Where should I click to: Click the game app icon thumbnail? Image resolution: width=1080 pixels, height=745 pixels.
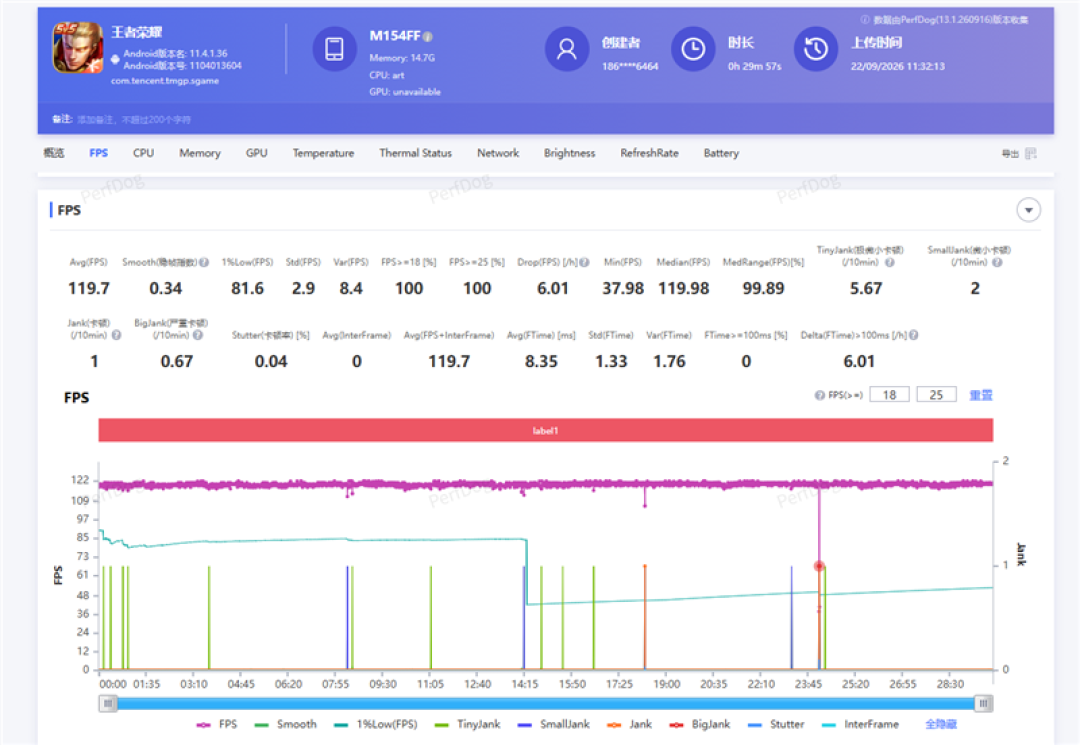click(x=78, y=48)
